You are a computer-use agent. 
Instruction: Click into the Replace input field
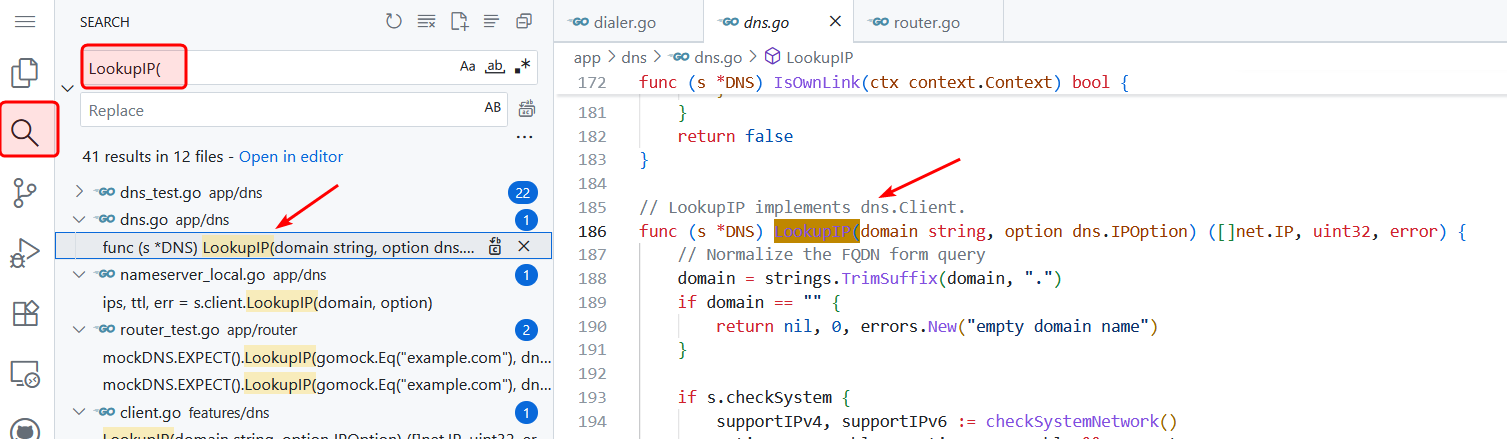click(280, 110)
